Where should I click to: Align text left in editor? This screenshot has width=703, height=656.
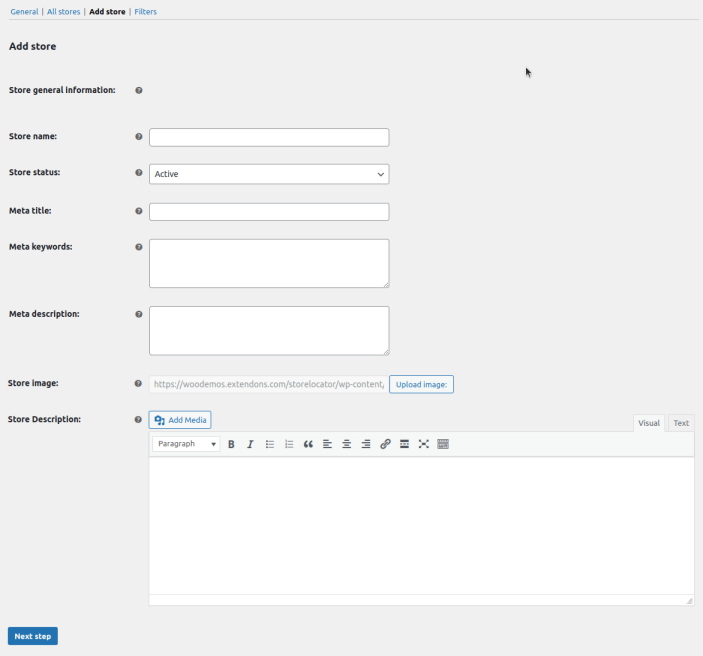coord(327,444)
